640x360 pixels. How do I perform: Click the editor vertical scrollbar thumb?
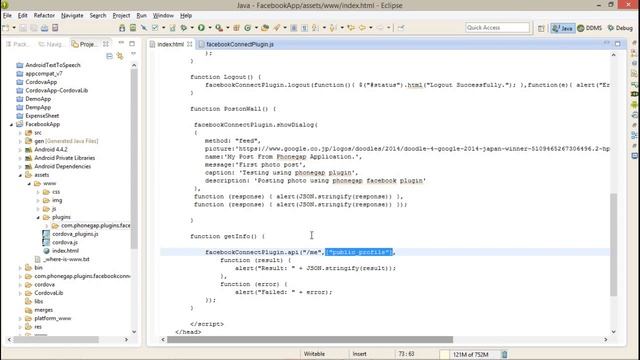[x=613, y=244]
